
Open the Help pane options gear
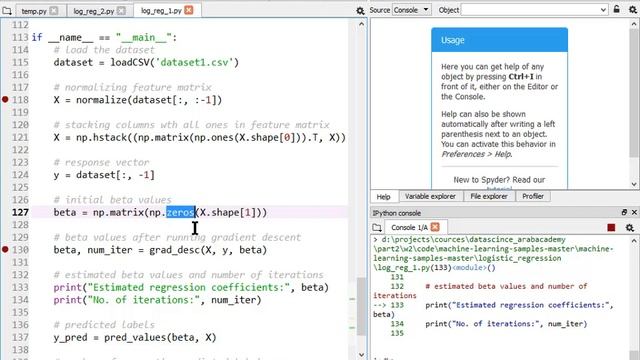(633, 10)
